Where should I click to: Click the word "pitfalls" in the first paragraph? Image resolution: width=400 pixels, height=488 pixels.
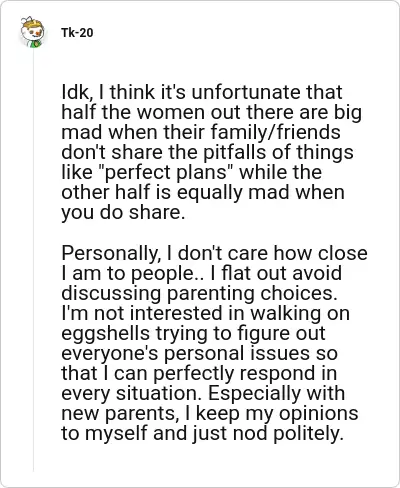tap(235, 152)
